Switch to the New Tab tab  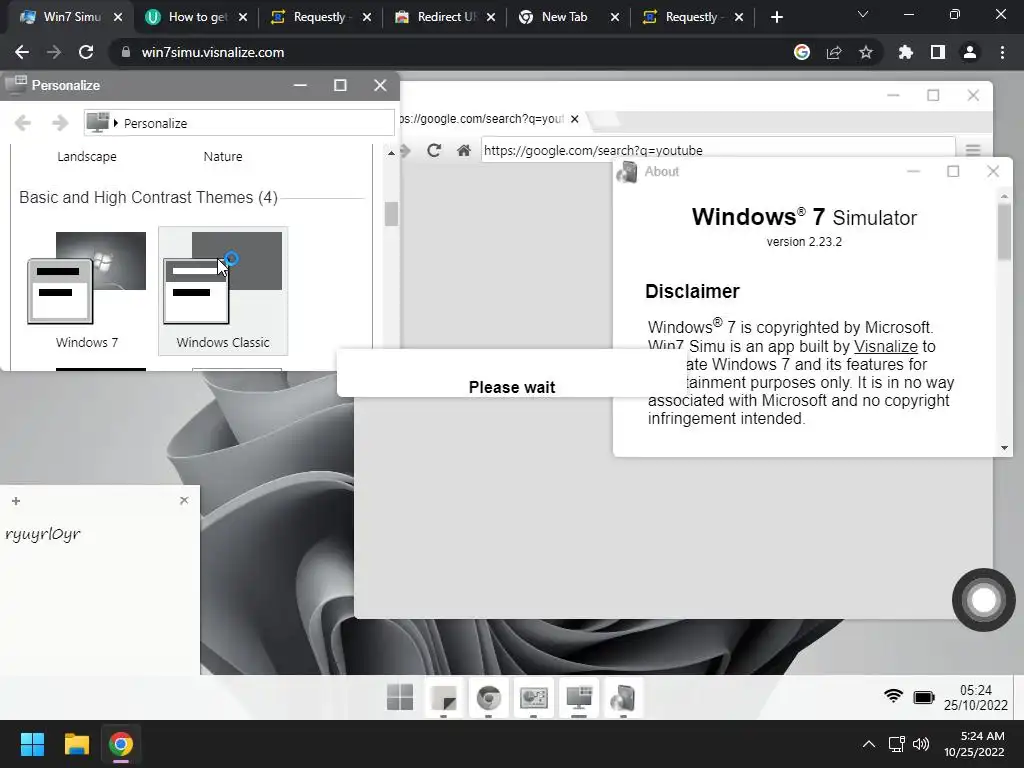(568, 17)
